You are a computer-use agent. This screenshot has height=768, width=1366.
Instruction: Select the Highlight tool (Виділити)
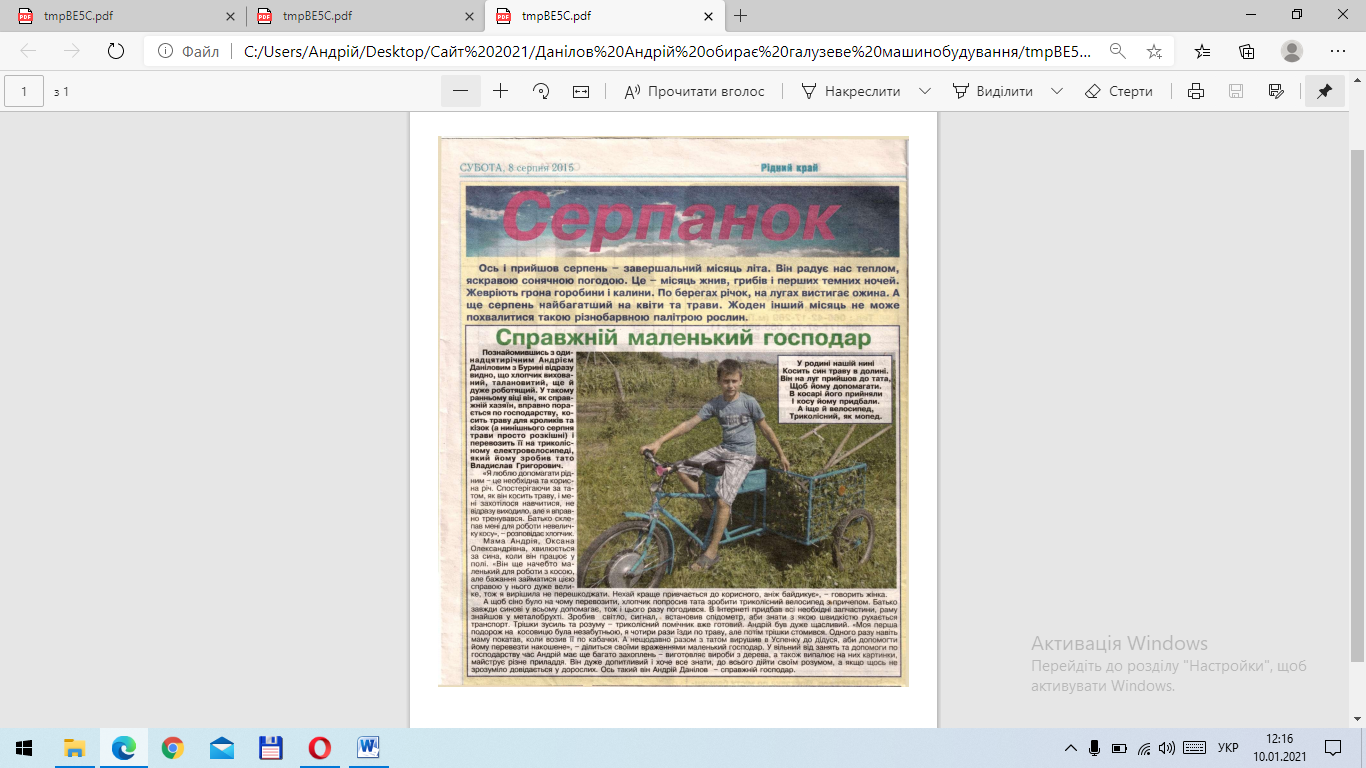(993, 91)
